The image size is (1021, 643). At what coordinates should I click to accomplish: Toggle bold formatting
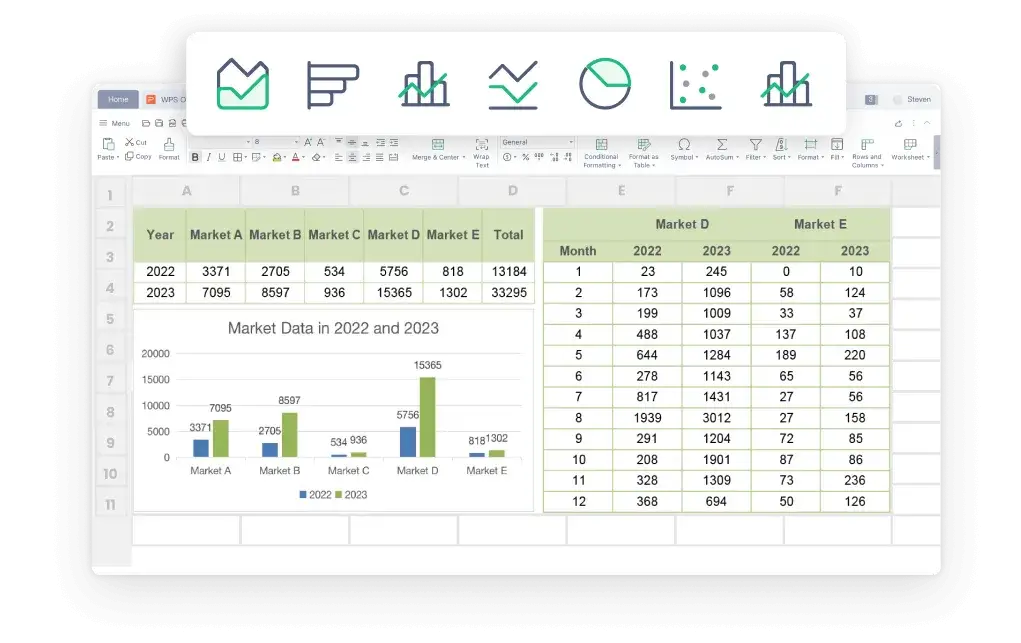tap(195, 157)
